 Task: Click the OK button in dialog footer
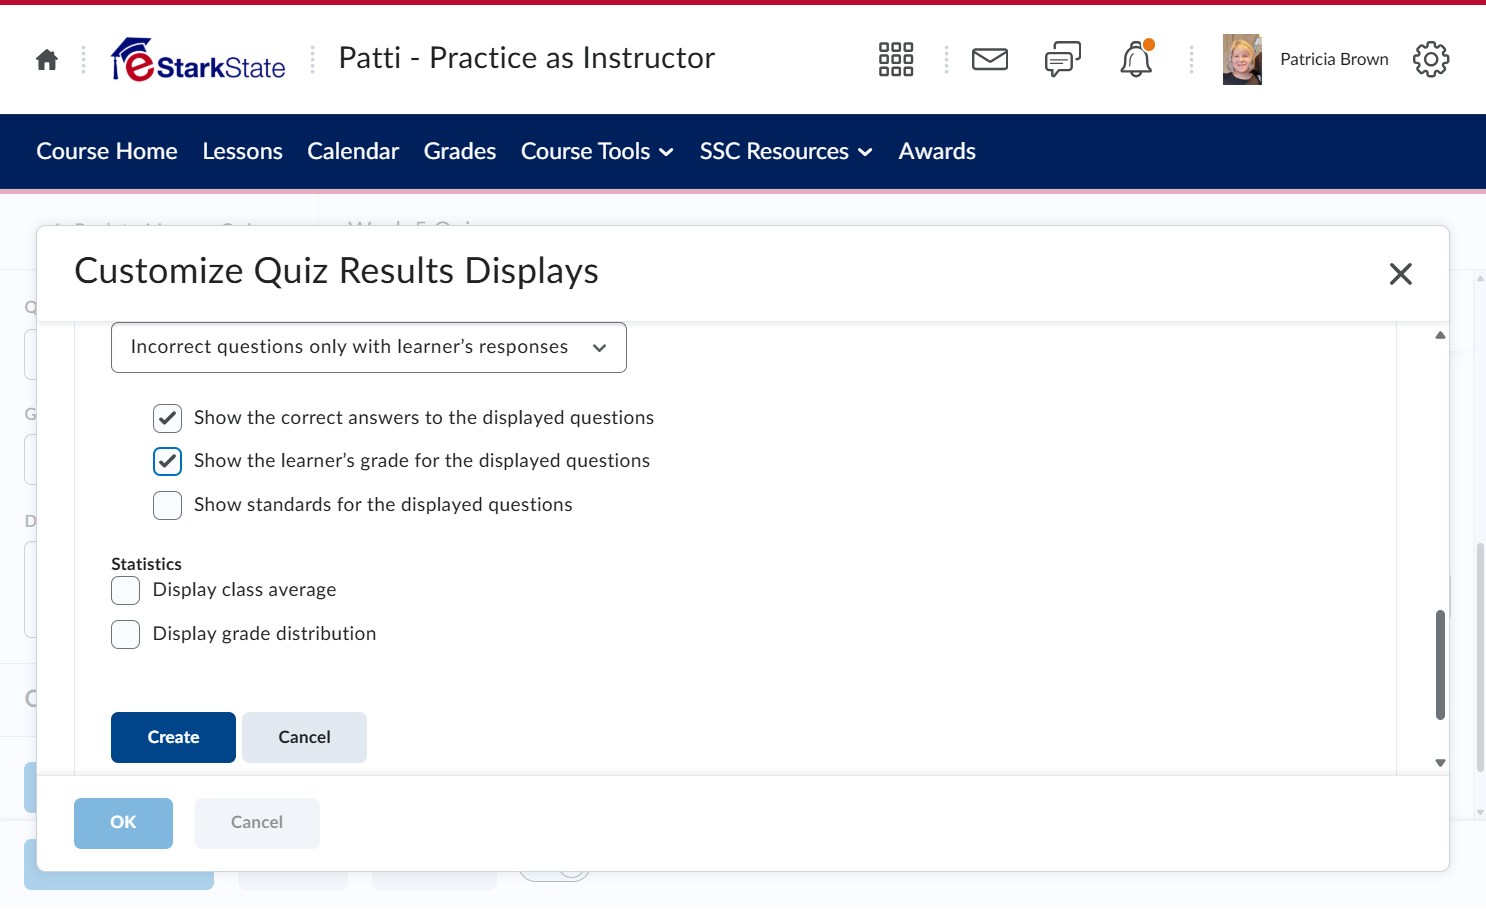tap(123, 823)
